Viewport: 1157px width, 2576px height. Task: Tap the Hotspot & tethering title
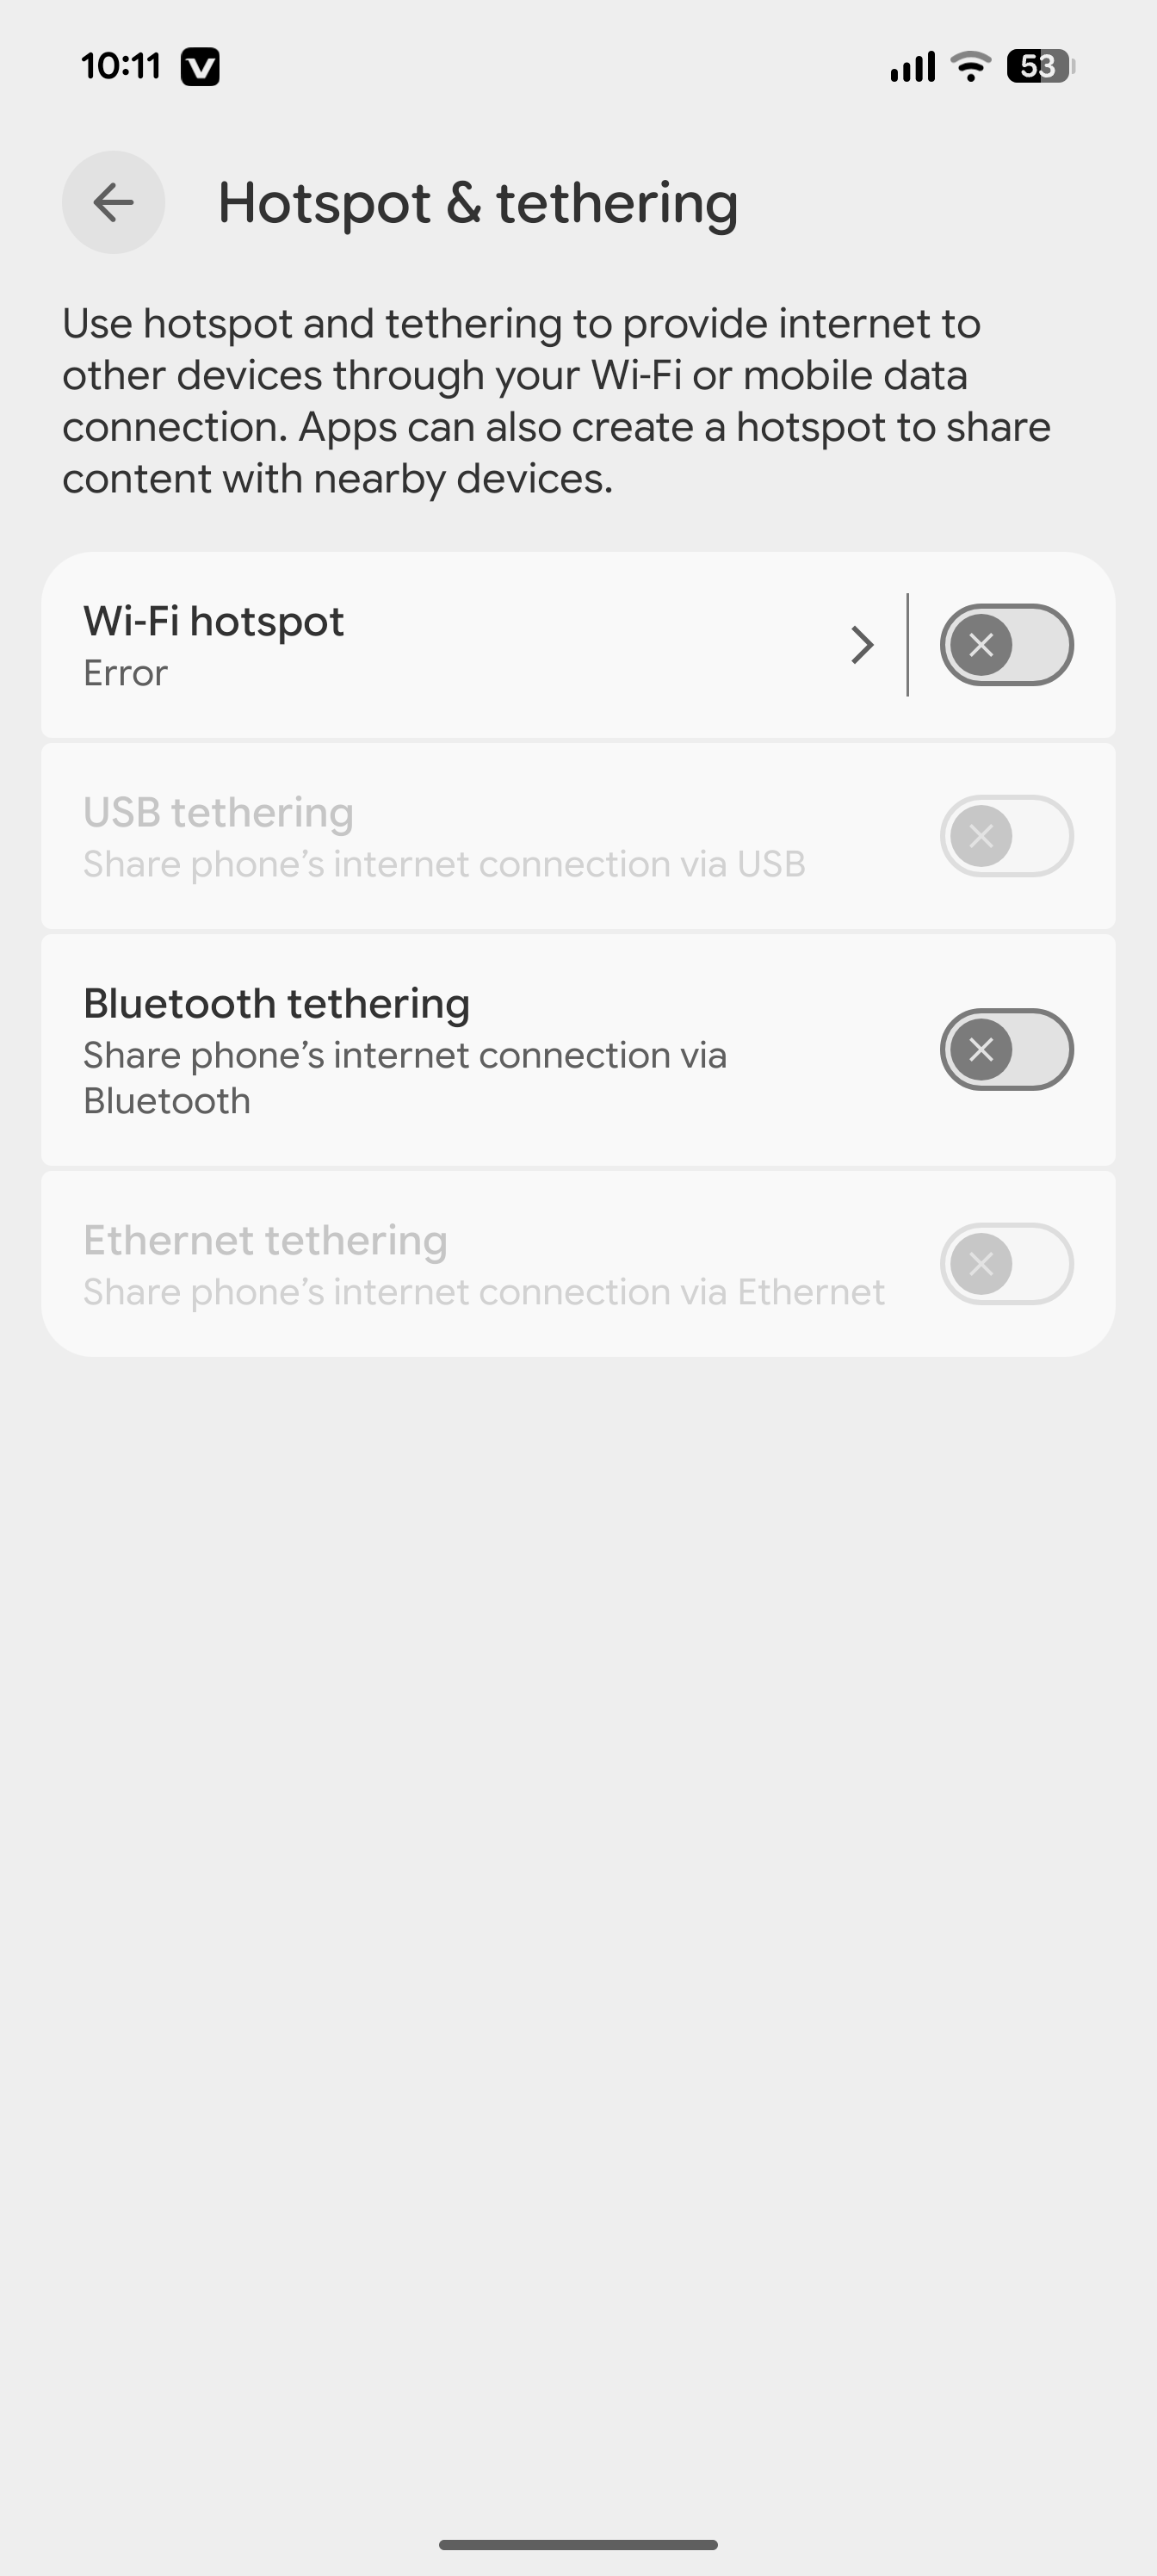click(x=478, y=204)
